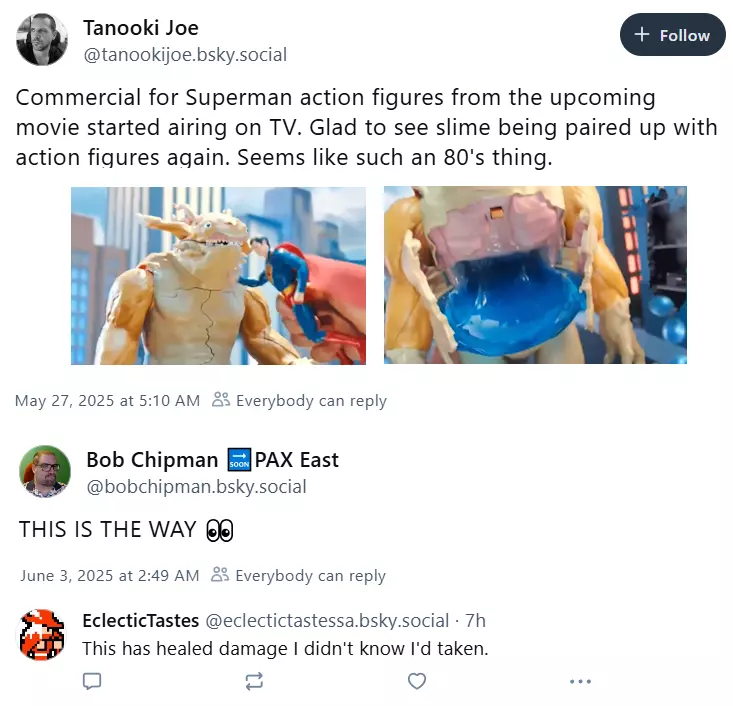
Task: Visit the @bobchipman.bsky.social handle
Action: (196, 487)
